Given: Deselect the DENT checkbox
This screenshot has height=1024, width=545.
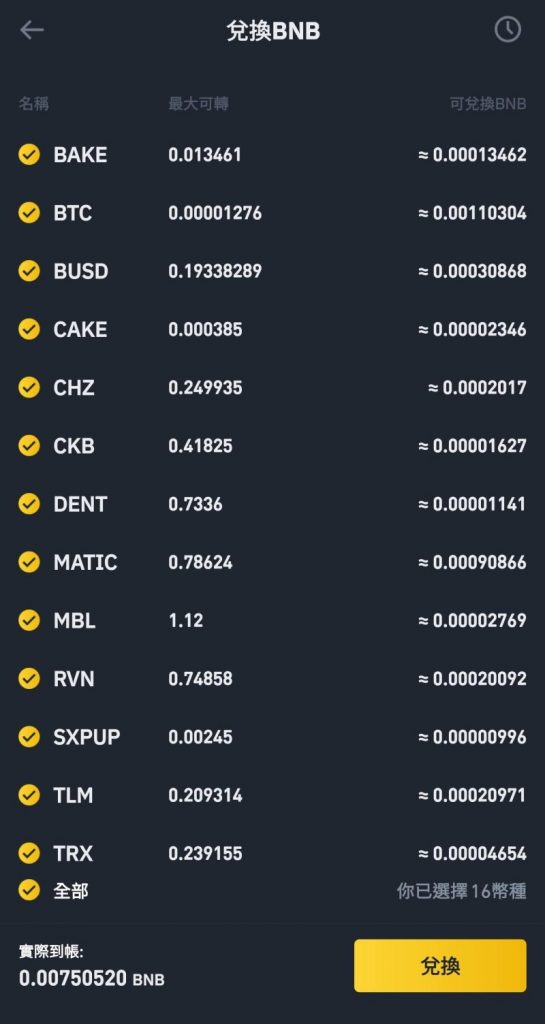Looking at the screenshot, I should pos(29,504).
